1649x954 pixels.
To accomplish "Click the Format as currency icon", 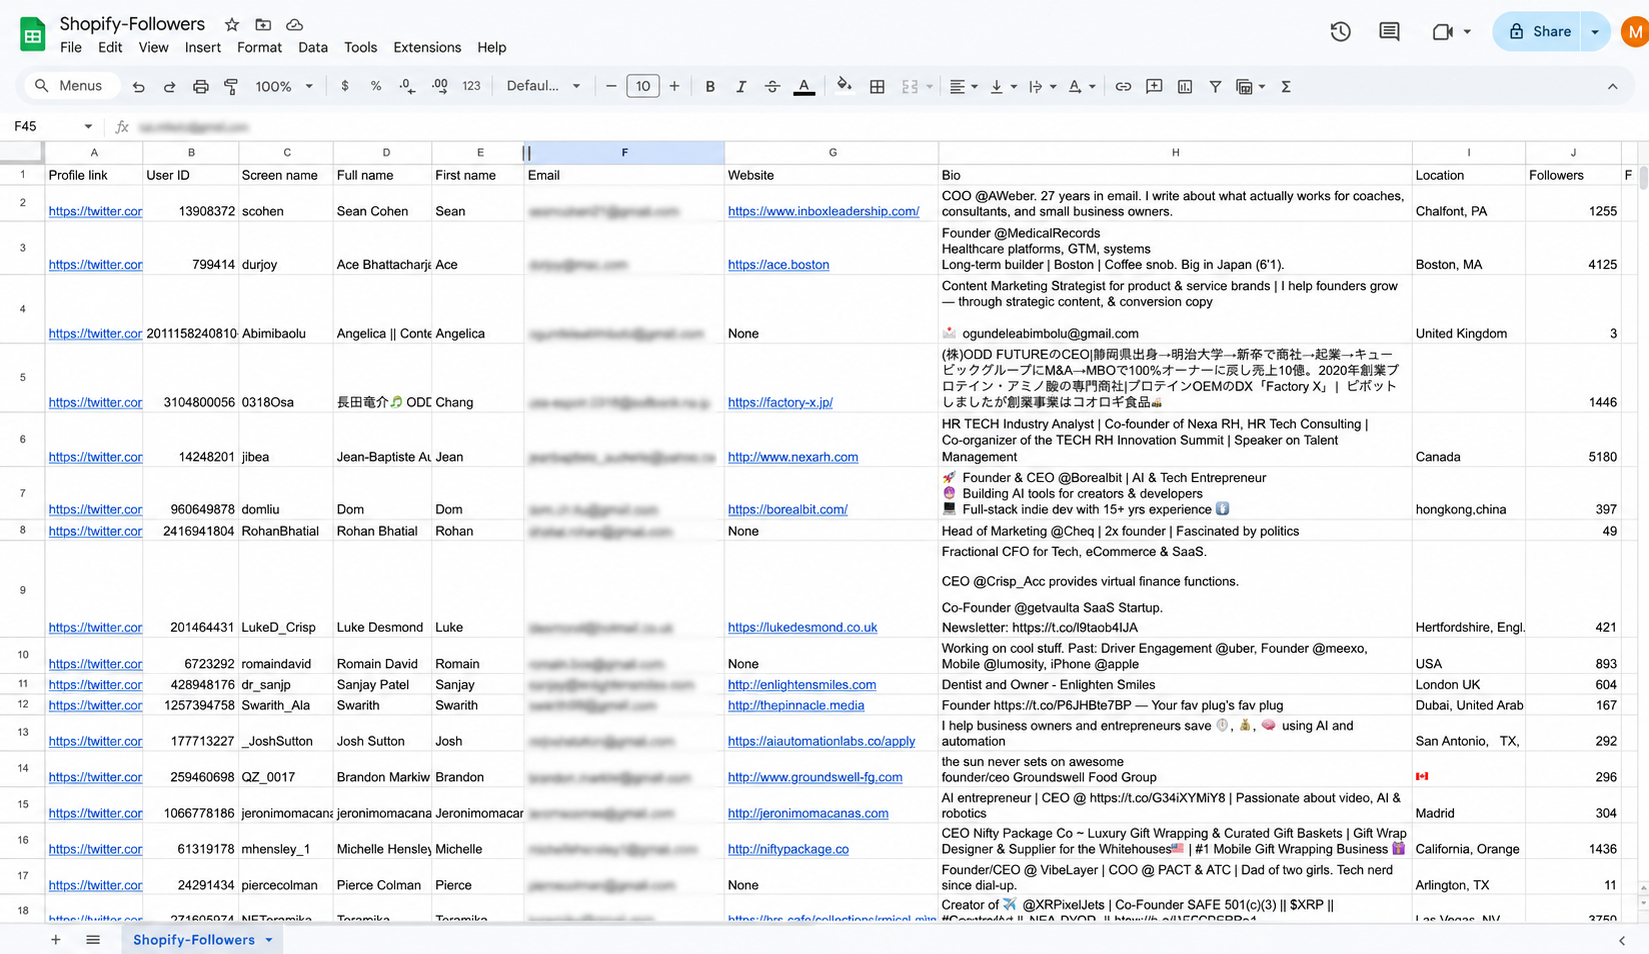I will tap(345, 86).
